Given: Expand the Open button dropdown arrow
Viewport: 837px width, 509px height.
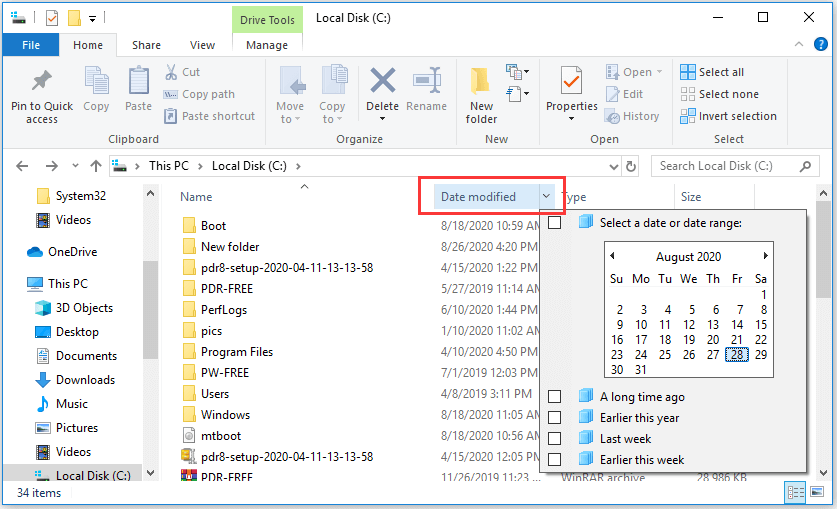Looking at the screenshot, I should (x=659, y=71).
